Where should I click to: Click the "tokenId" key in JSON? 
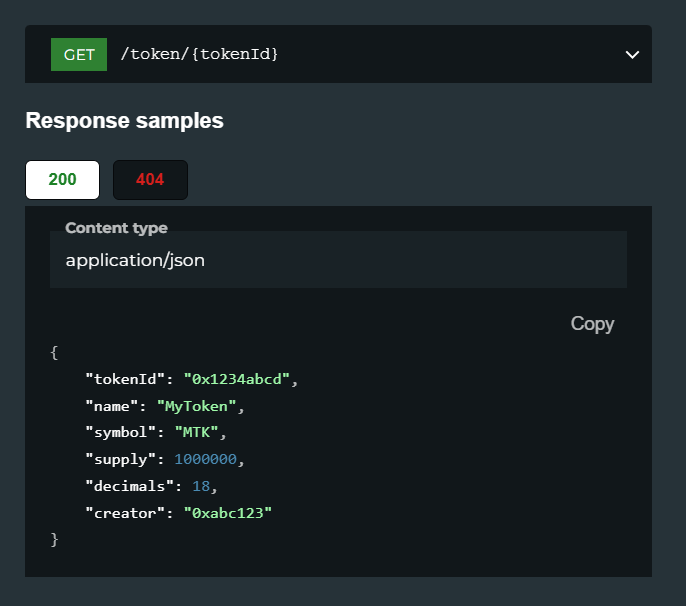click(x=125, y=379)
